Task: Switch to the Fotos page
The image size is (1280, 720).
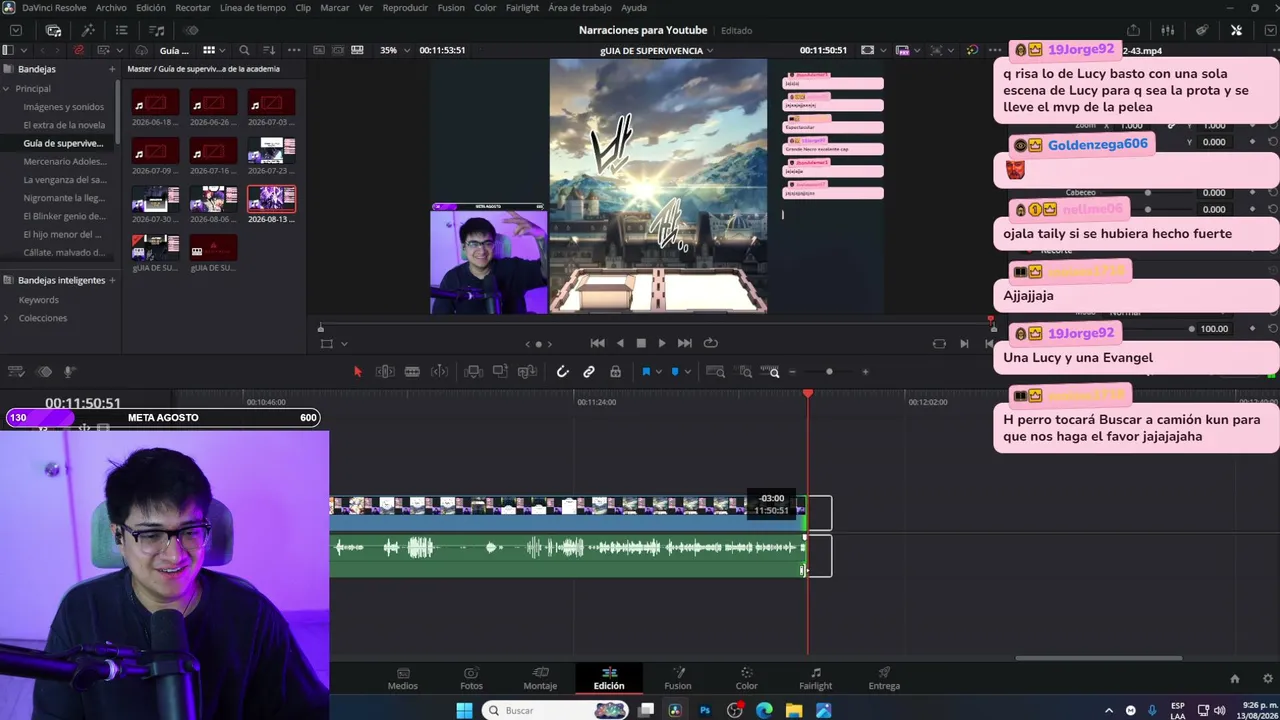Action: point(471,679)
